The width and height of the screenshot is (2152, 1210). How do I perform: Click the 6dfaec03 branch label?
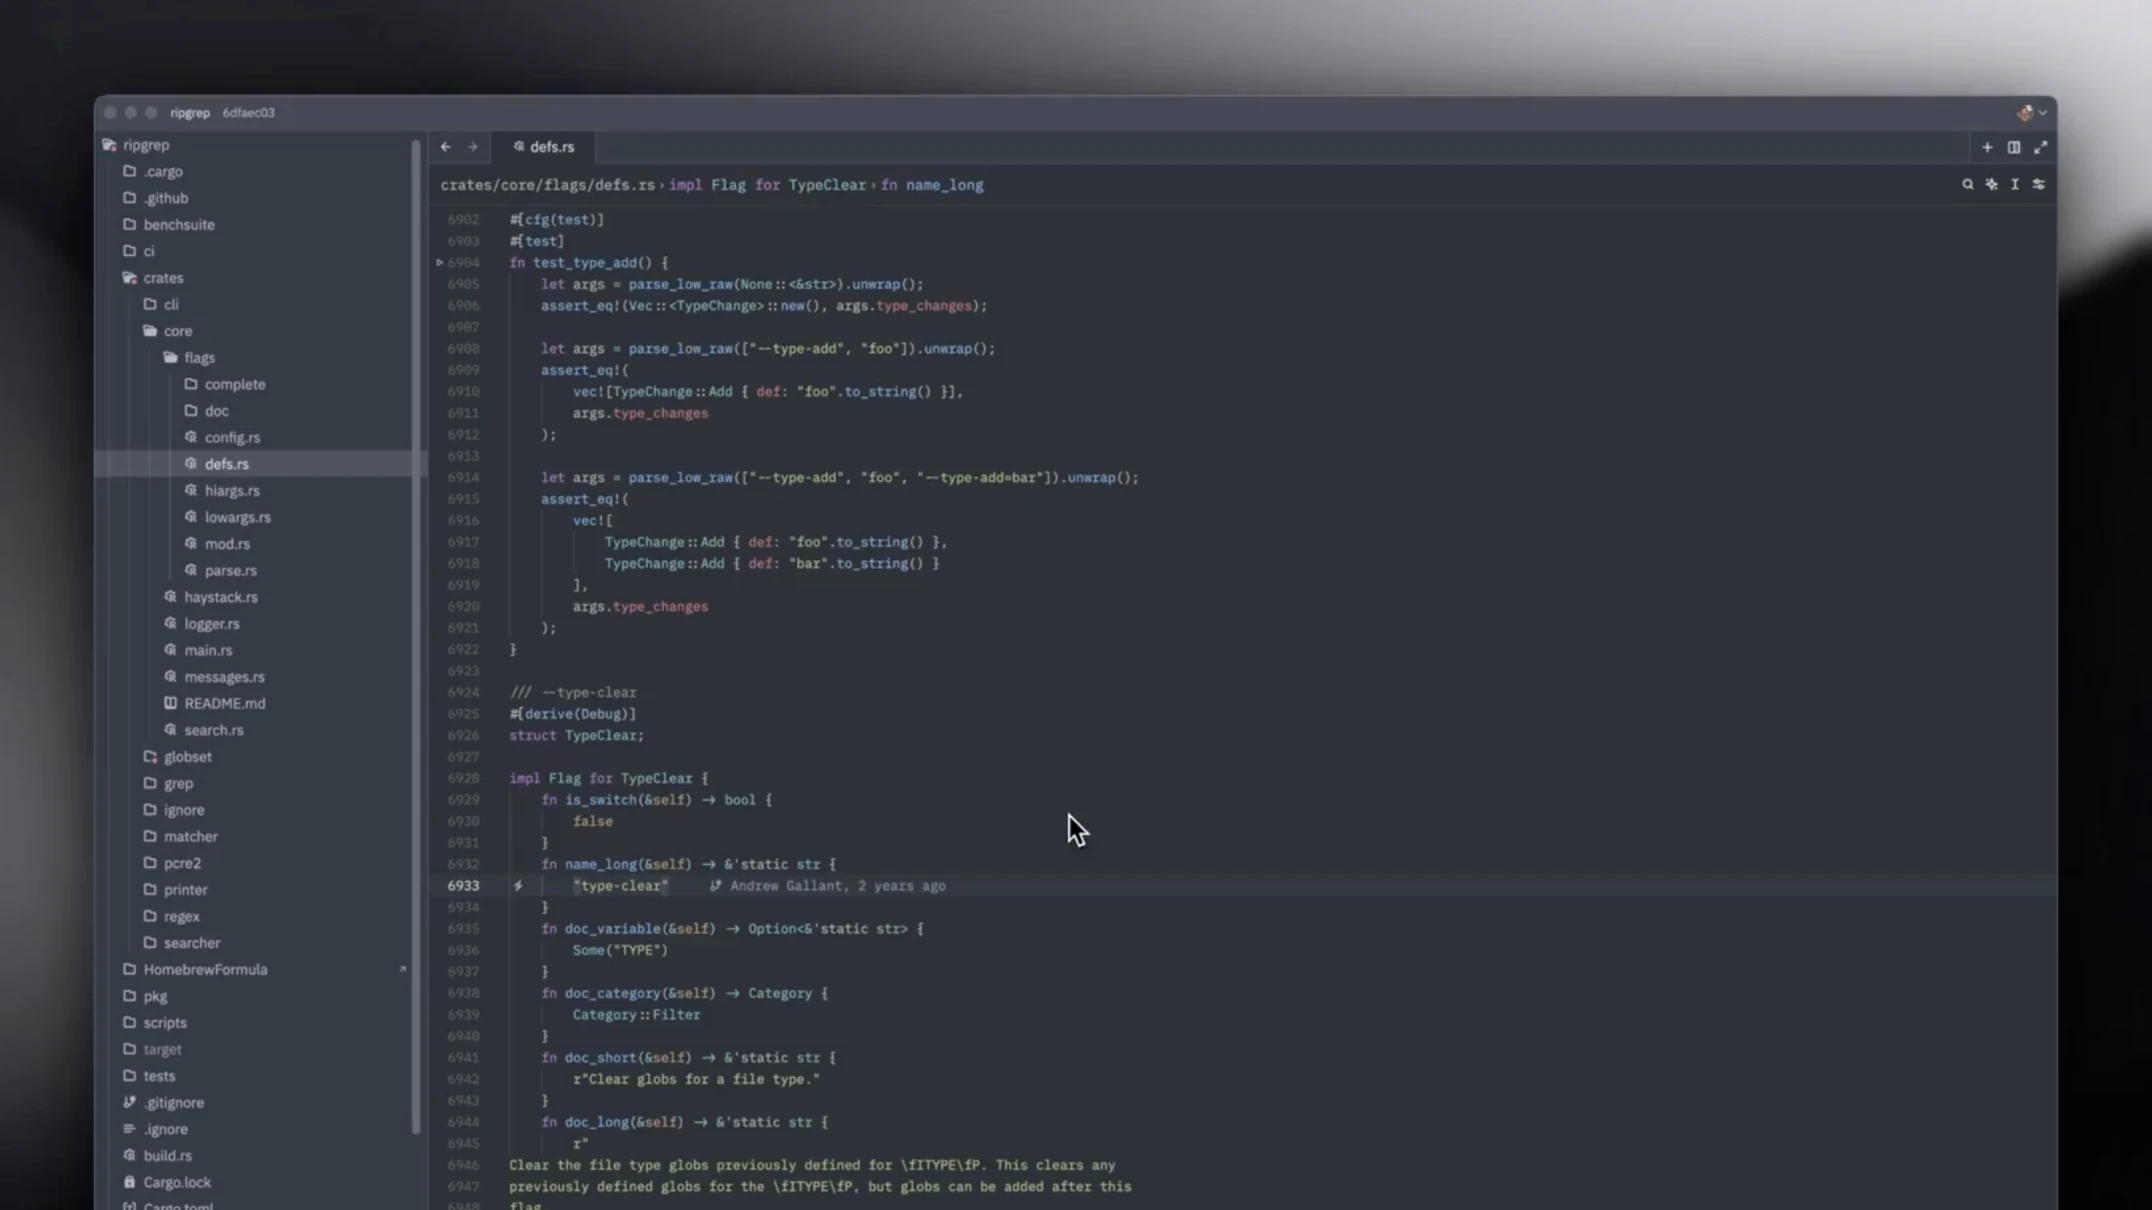click(248, 113)
